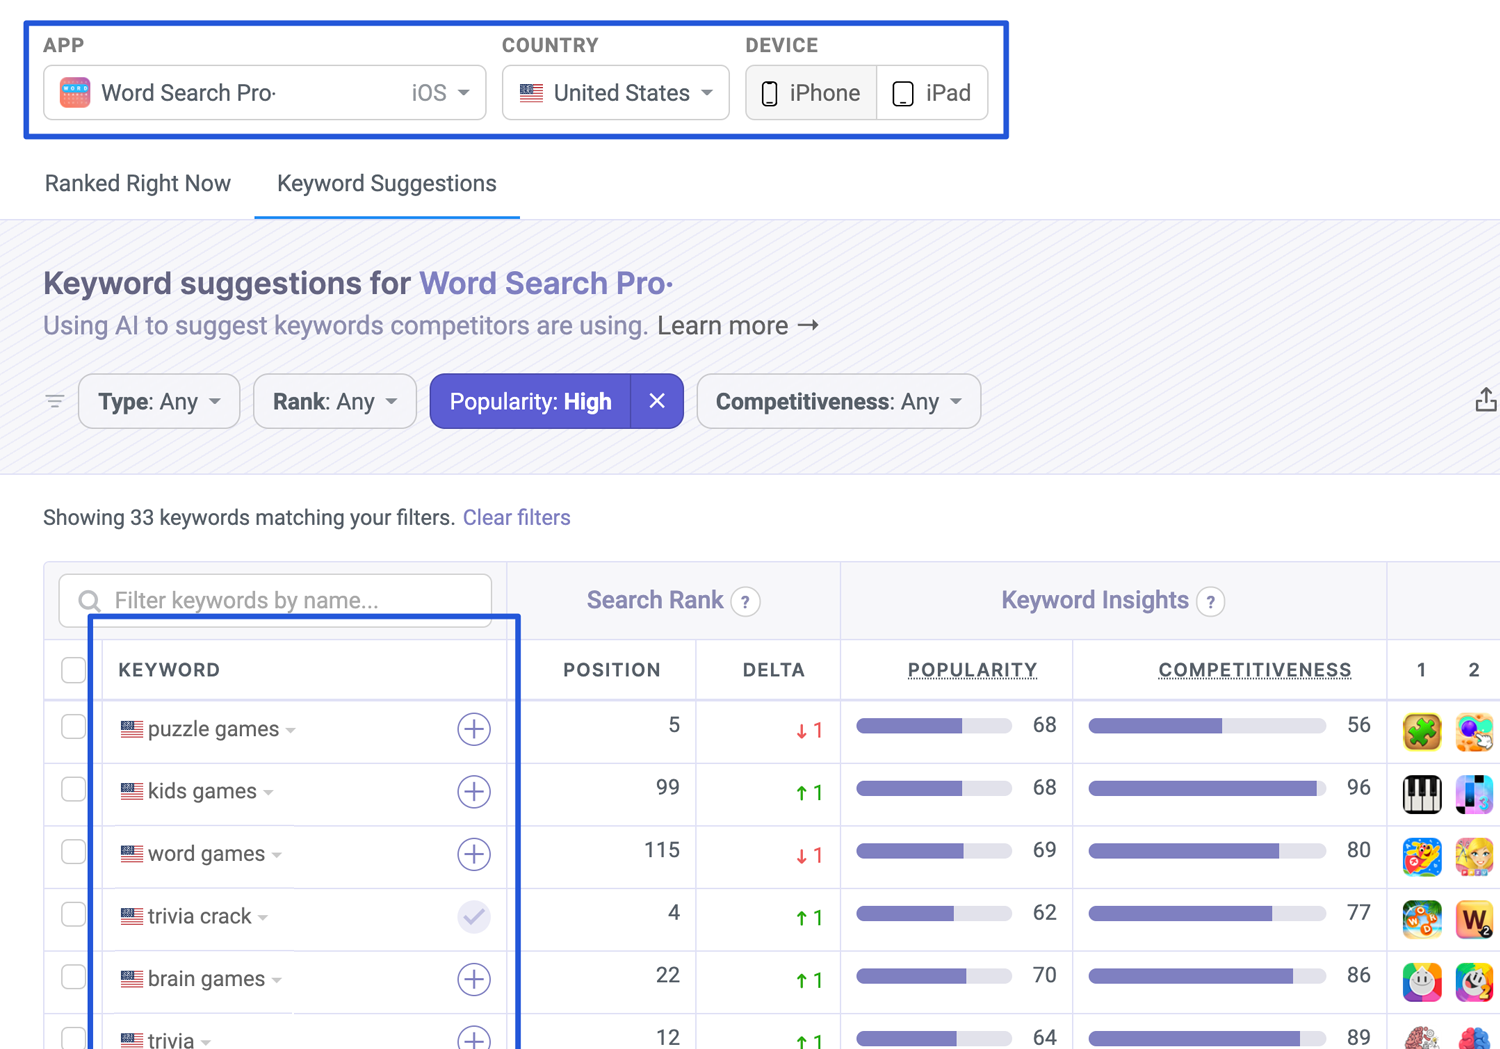Open the first ranked app icon for puzzle games
This screenshot has height=1049, width=1500.
[1422, 732]
